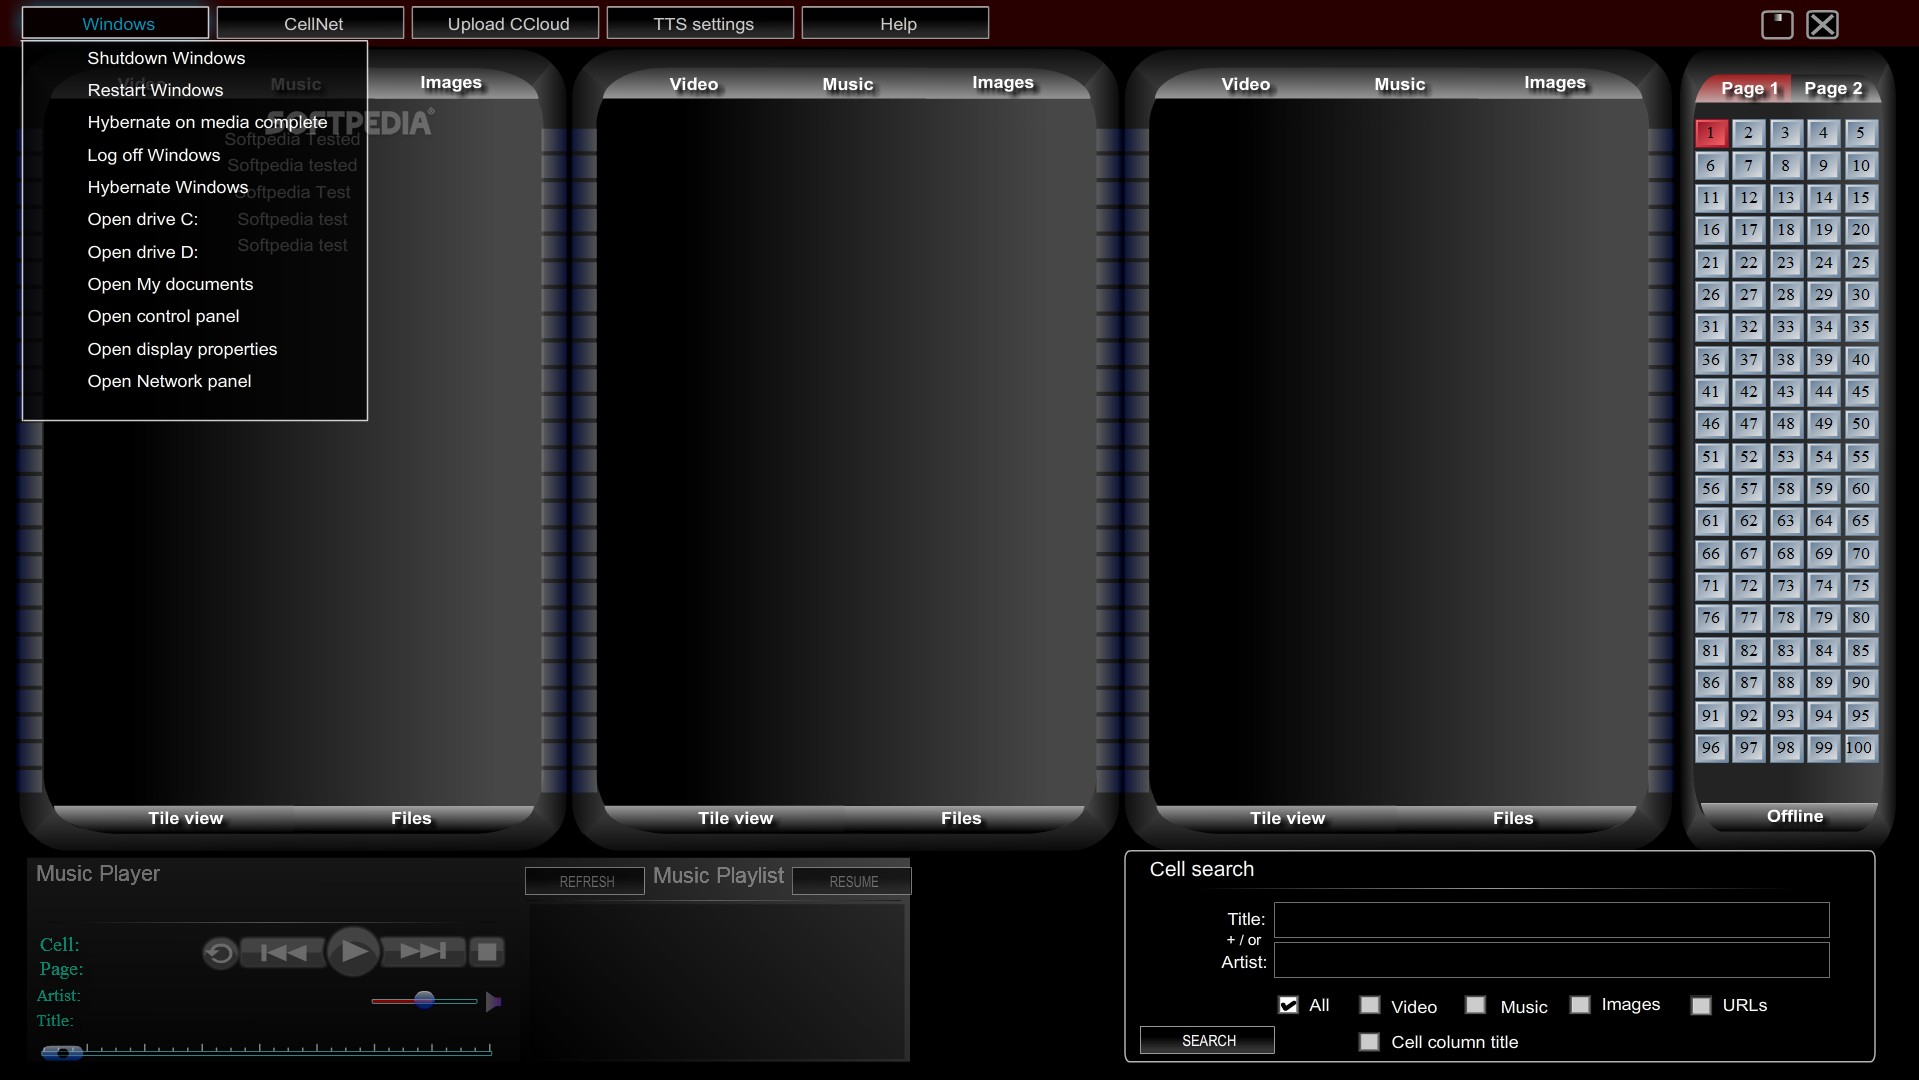Skip to next track in Music Player
Image resolution: width=1919 pixels, height=1080 pixels.
423,951
